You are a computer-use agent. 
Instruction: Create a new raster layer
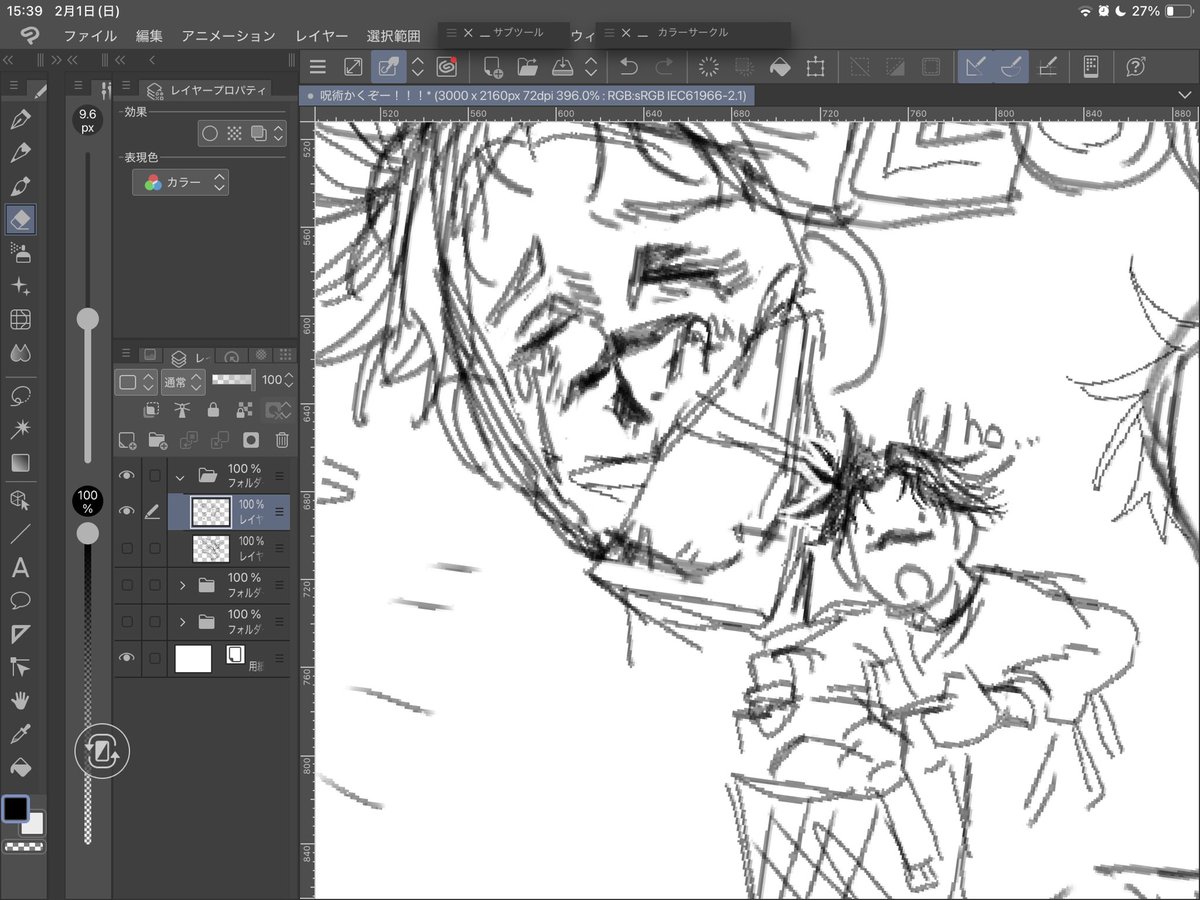coord(126,439)
